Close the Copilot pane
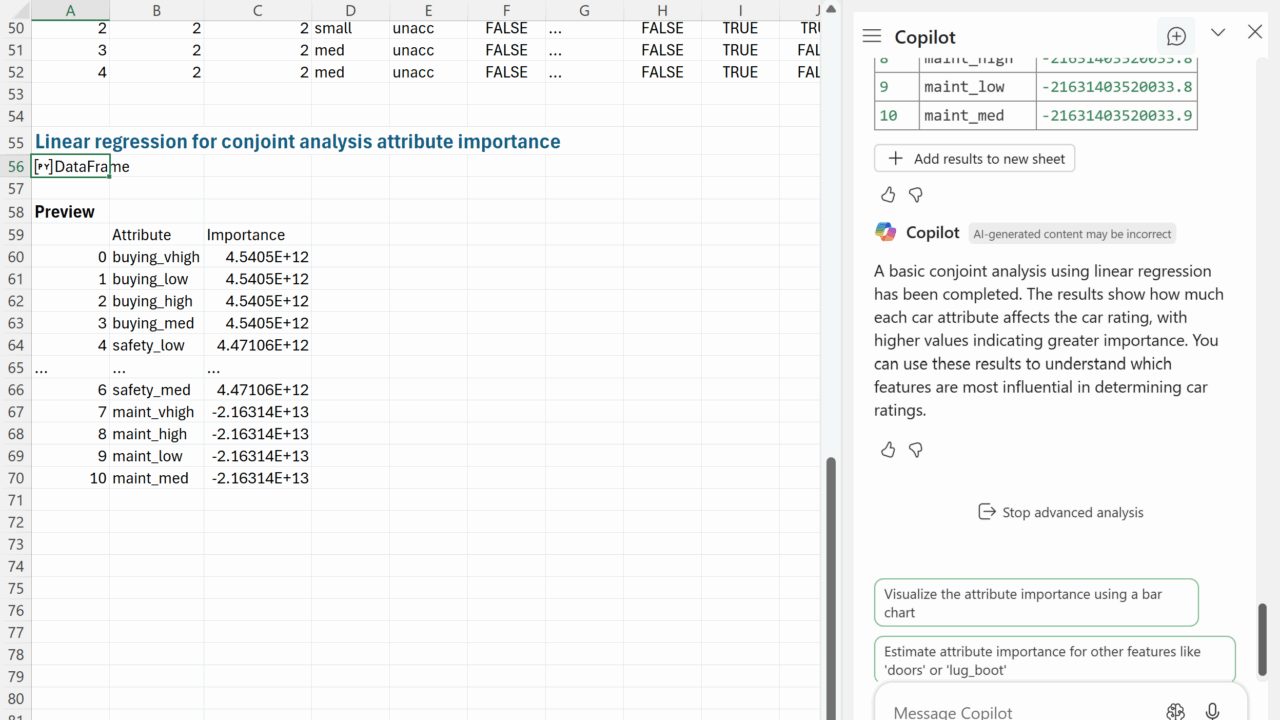This screenshot has width=1280, height=720. (1255, 32)
